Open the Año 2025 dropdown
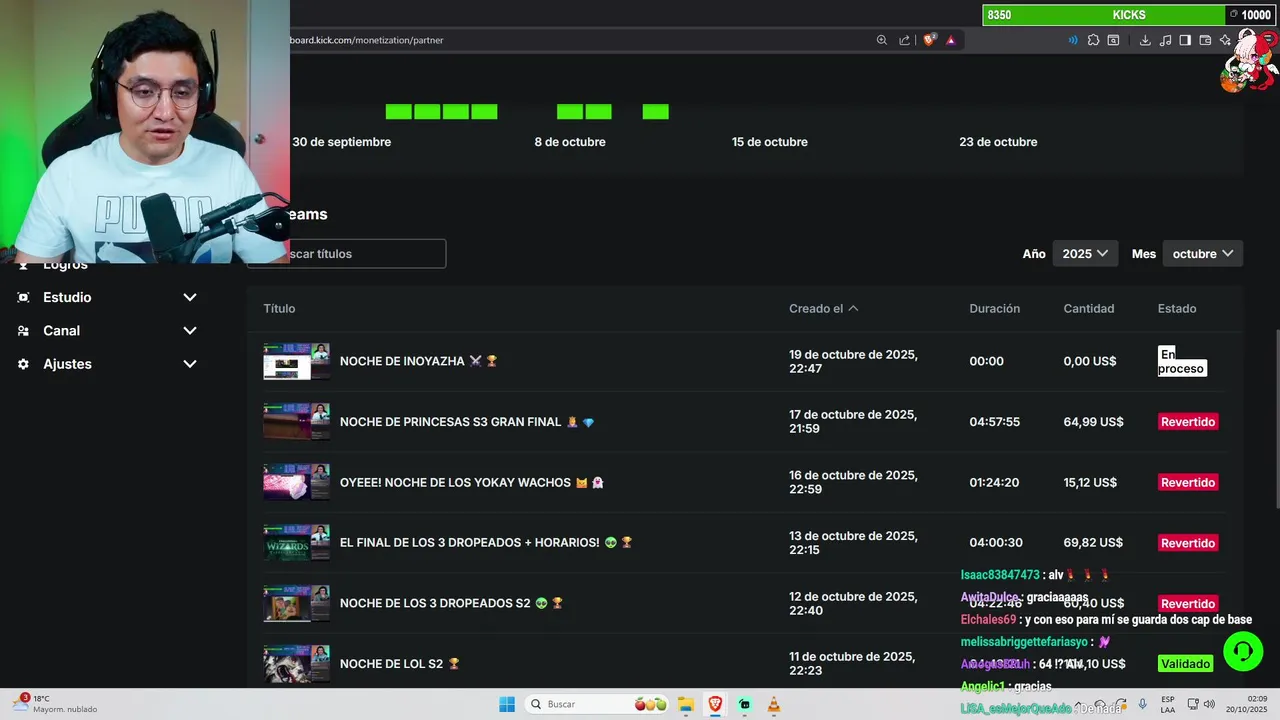 coord(1085,254)
